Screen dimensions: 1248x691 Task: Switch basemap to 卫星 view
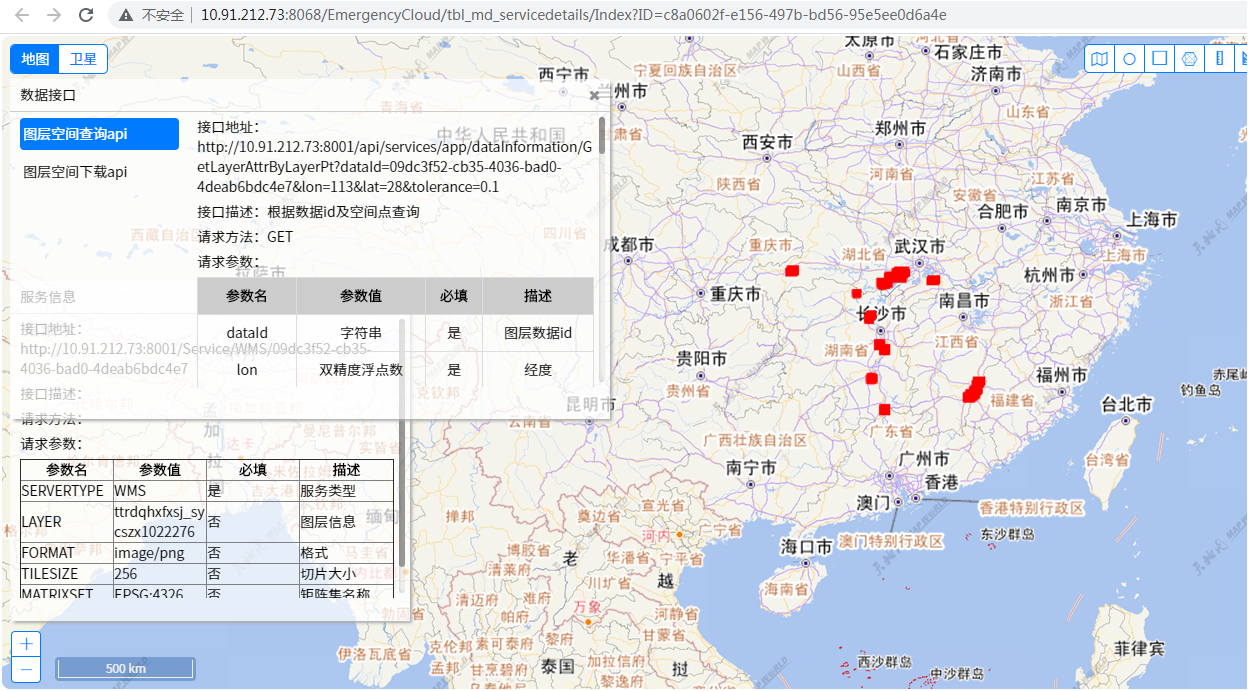[x=84, y=59]
